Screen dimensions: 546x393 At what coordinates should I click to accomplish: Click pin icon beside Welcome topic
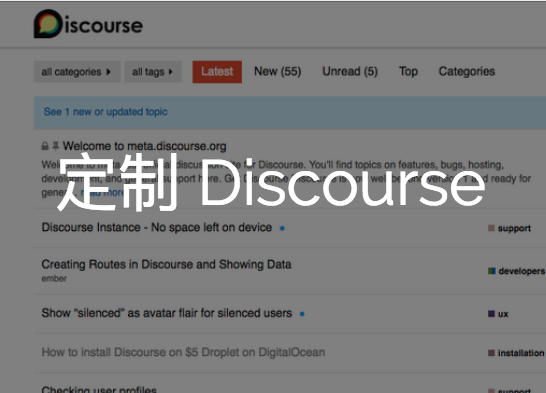(55, 146)
